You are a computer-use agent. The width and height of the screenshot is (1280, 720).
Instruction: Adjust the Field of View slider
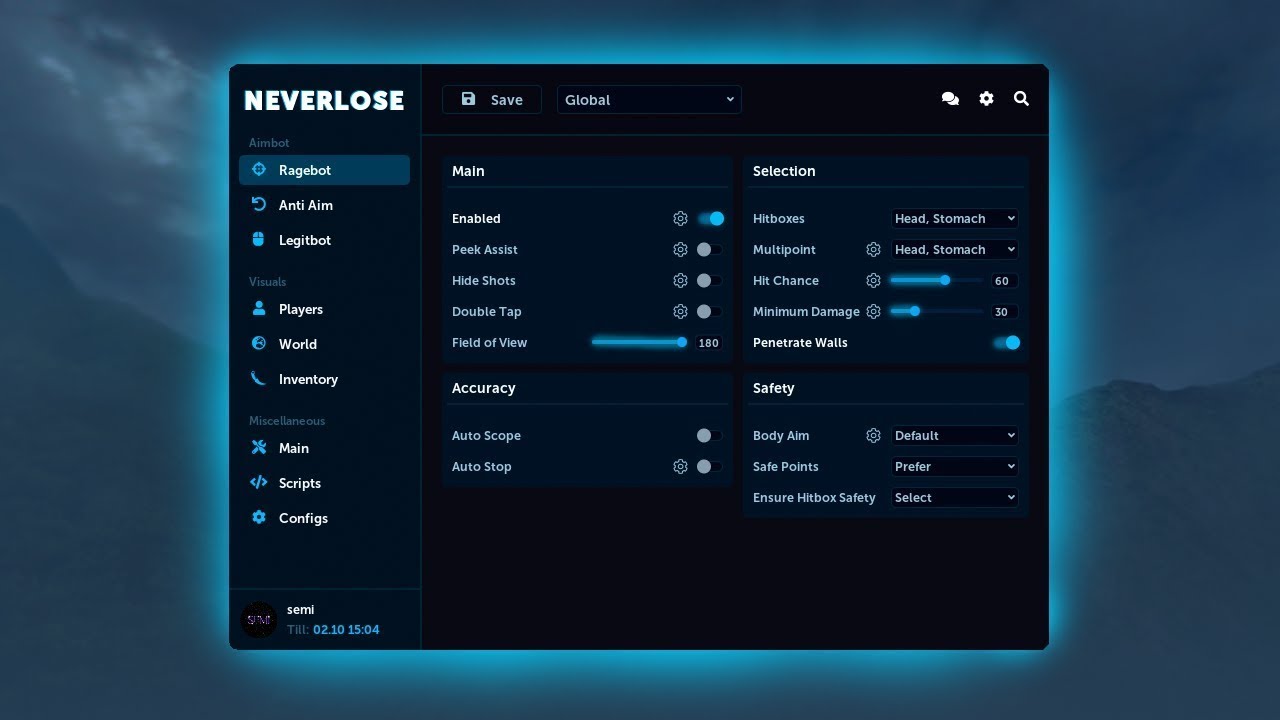639,342
